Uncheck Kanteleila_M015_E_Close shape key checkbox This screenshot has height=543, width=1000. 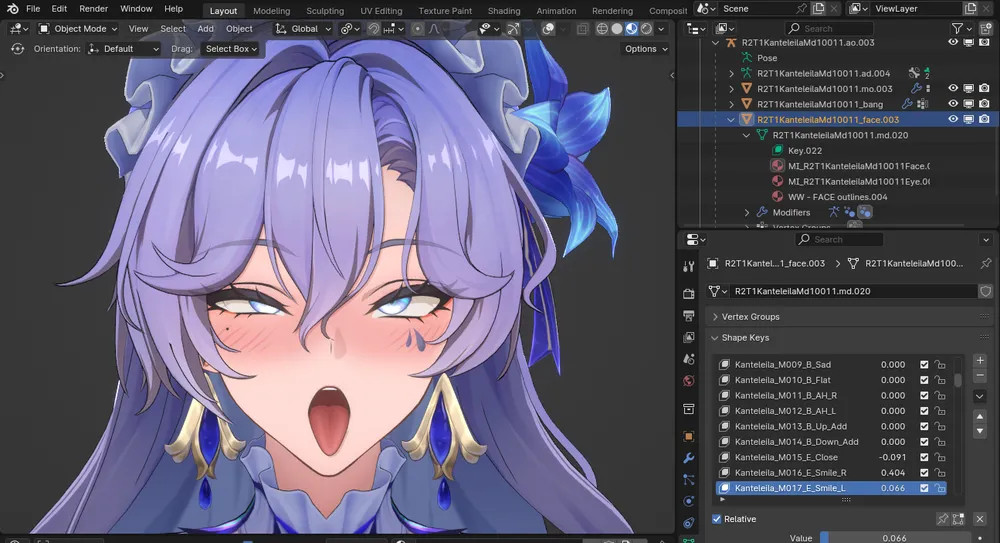tap(924, 457)
